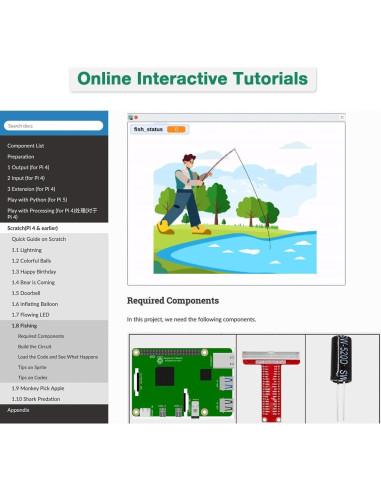The image size is (381, 492).
Task: Select Scratch(Pi 4 & earlier) section
Action: (33, 228)
